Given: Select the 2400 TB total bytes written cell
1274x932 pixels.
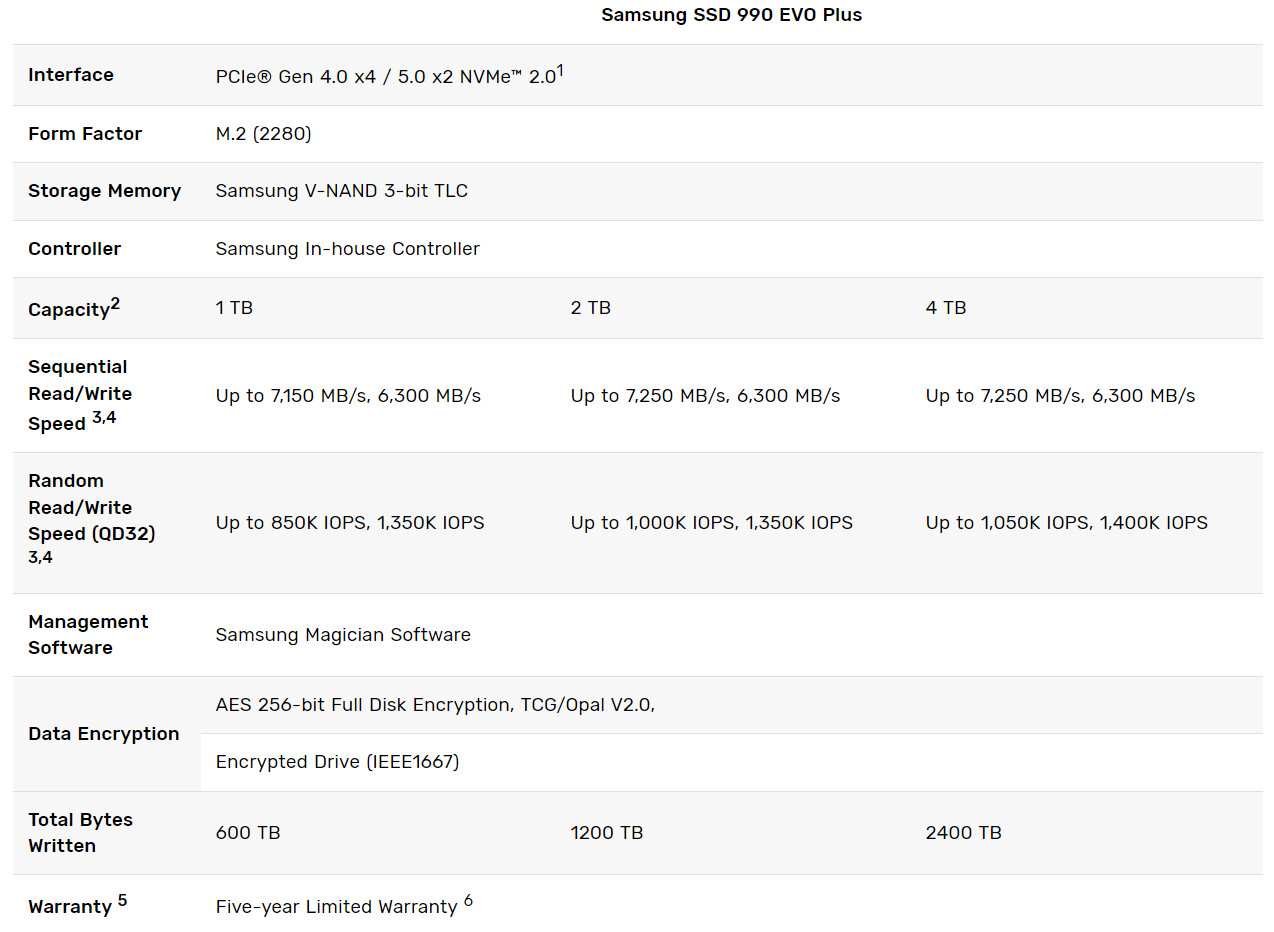Looking at the screenshot, I should tap(963, 833).
